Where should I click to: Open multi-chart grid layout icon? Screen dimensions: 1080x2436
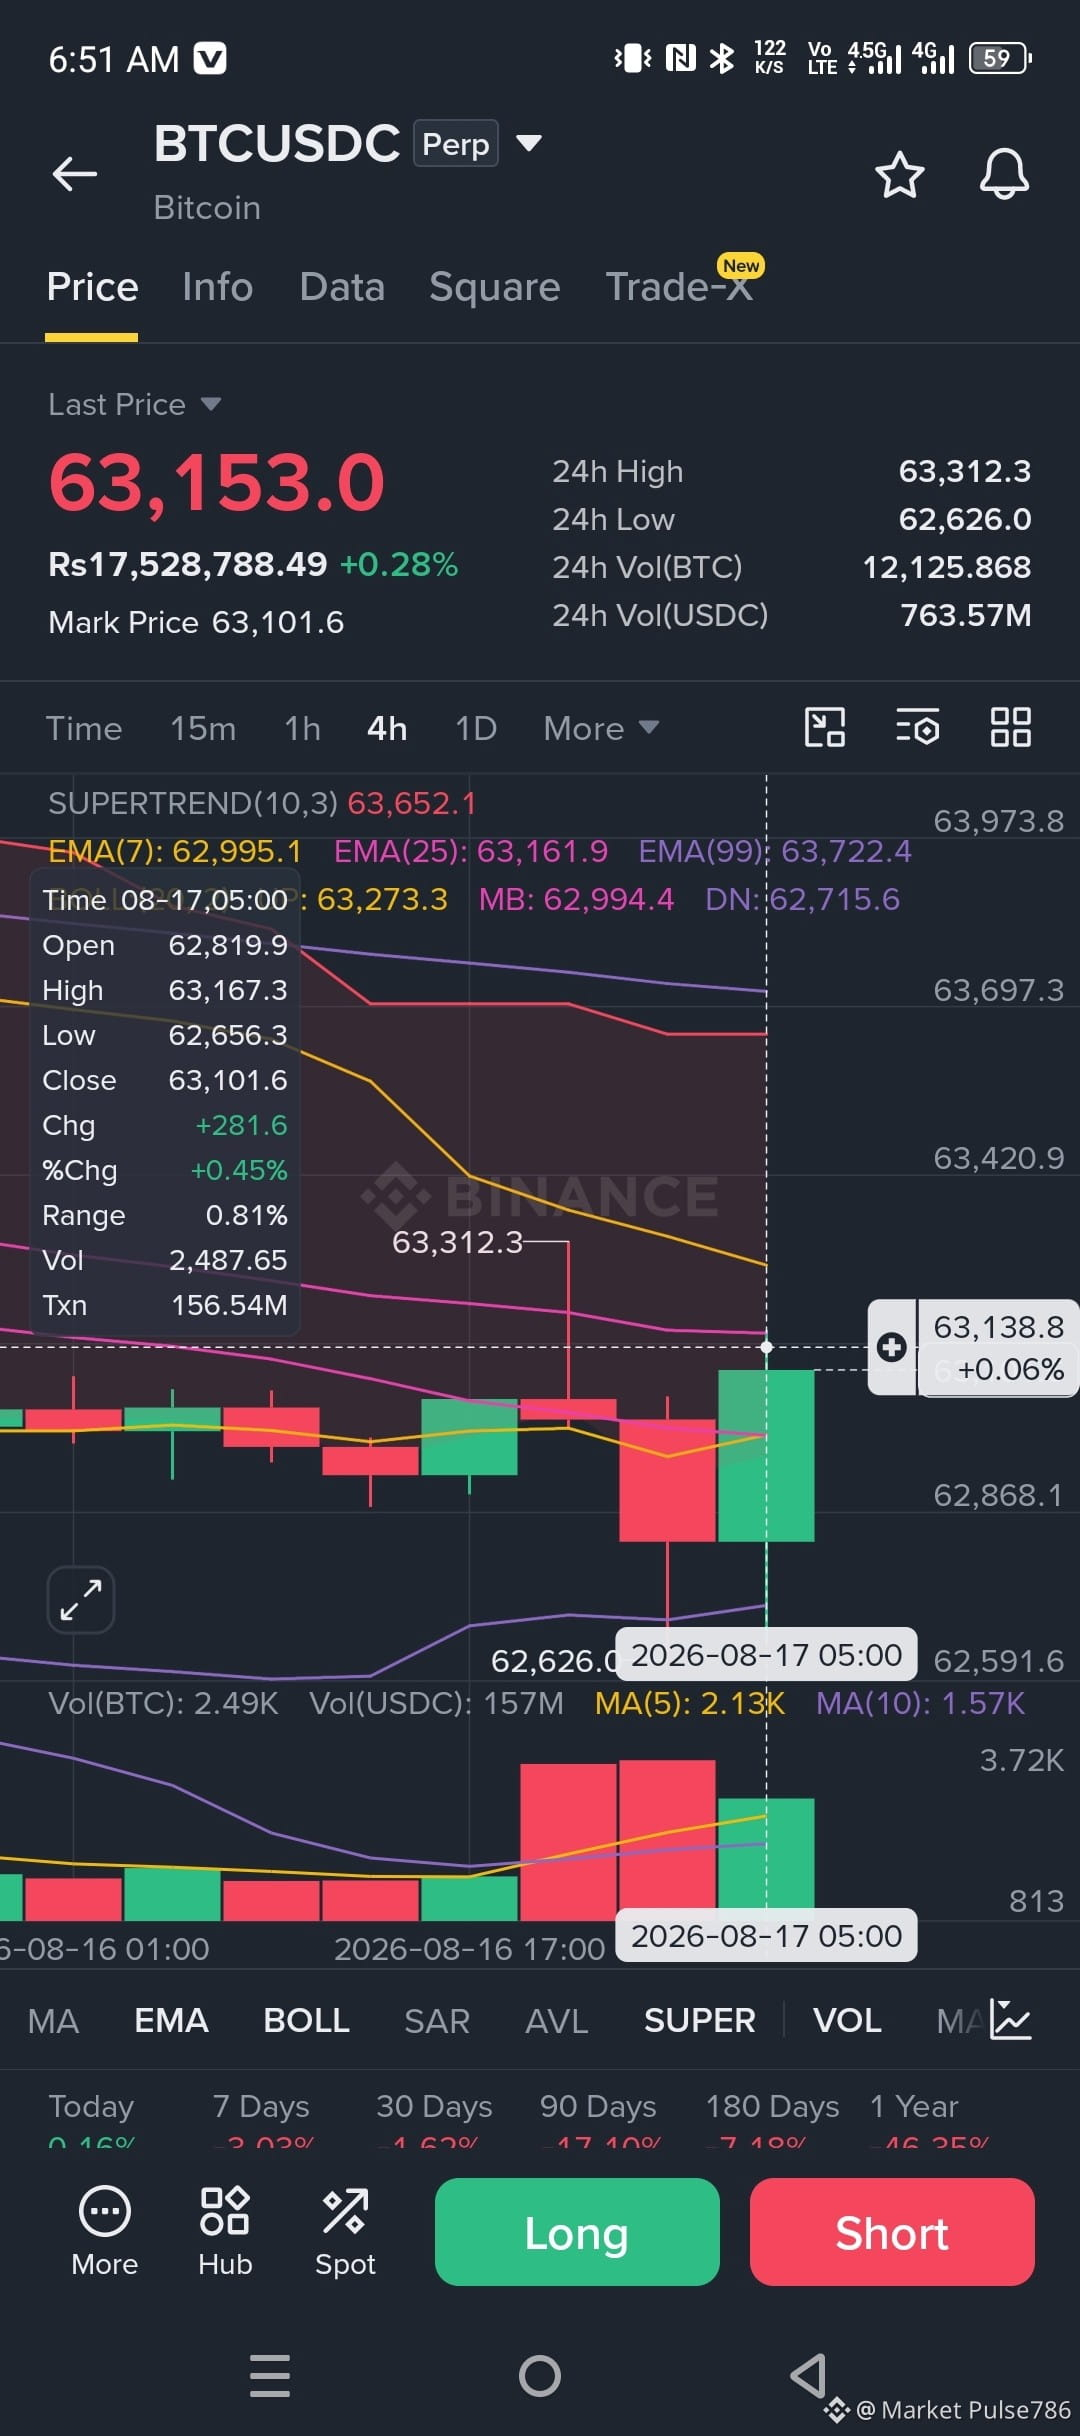[x=1010, y=727]
